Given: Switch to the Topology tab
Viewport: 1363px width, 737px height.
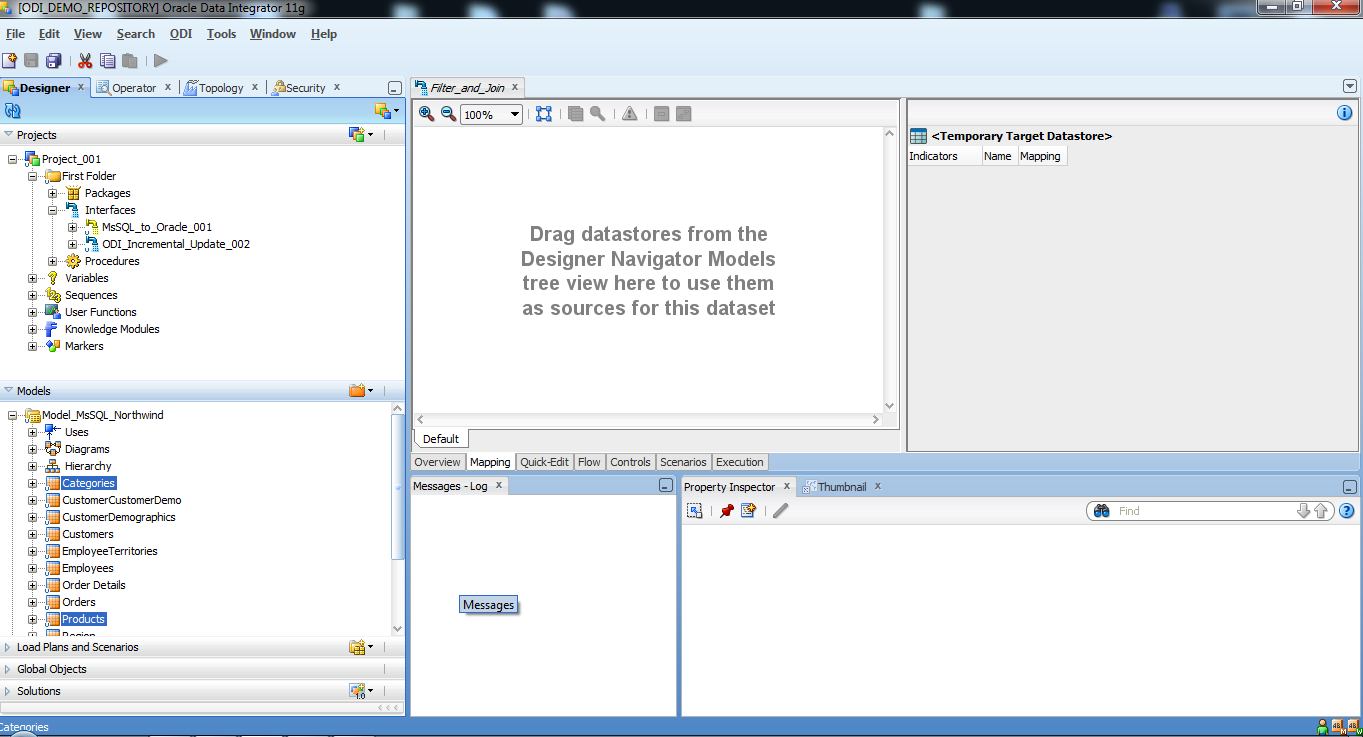Looking at the screenshot, I should pyautogui.click(x=220, y=87).
